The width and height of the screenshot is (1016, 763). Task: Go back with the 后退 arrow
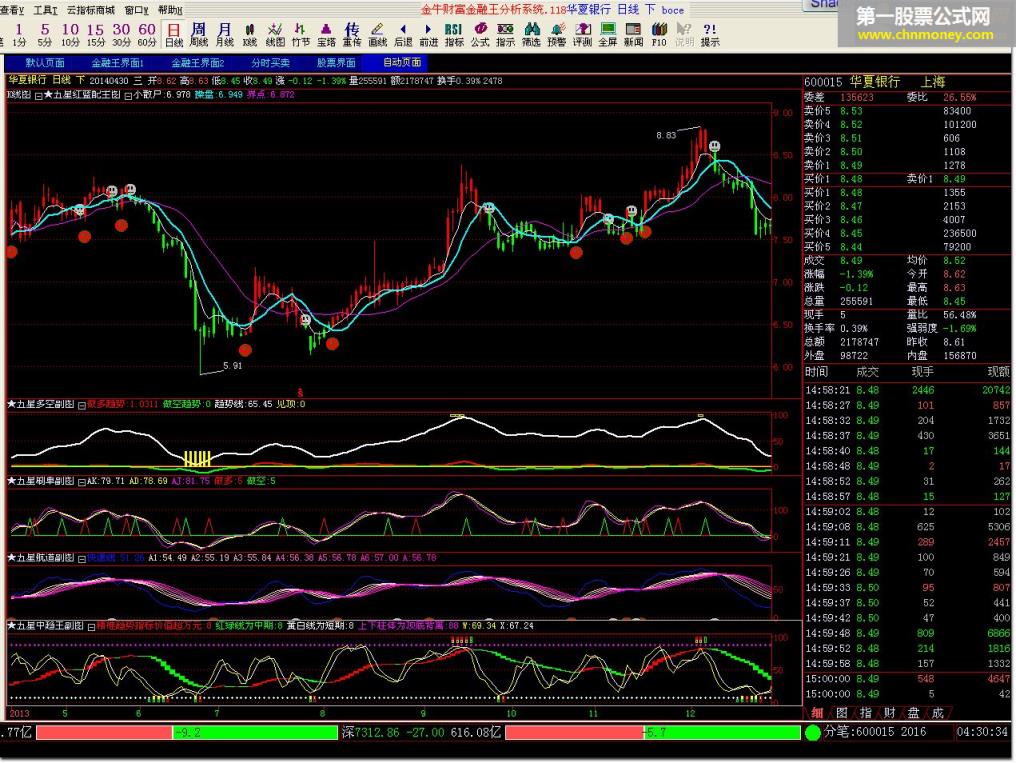click(403, 34)
